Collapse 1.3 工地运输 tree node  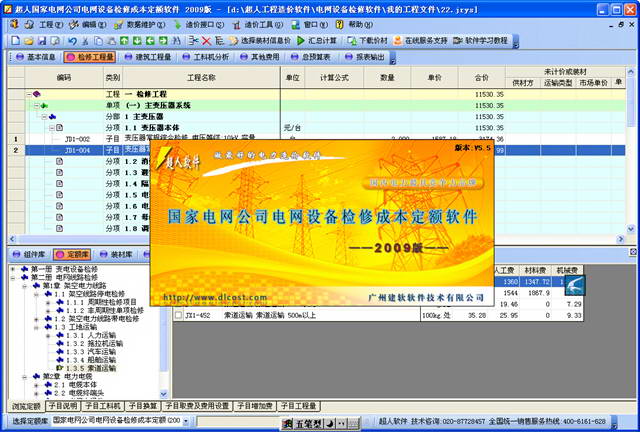[x=36, y=327]
